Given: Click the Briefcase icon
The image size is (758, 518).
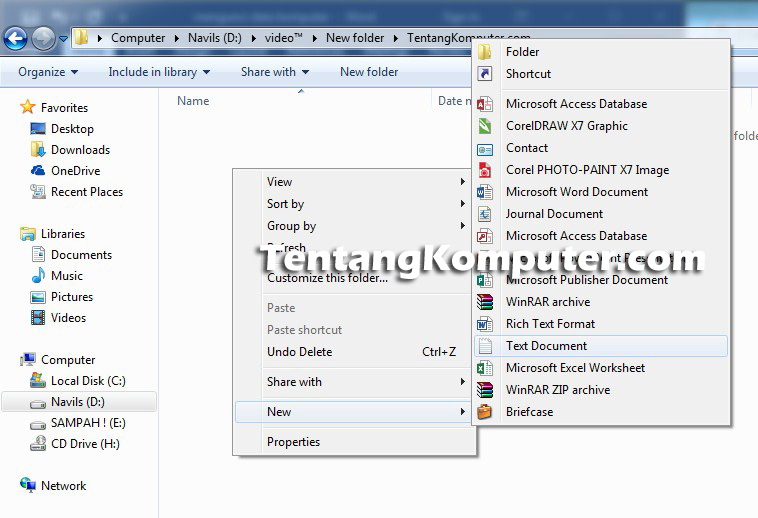Looking at the screenshot, I should coord(485,412).
